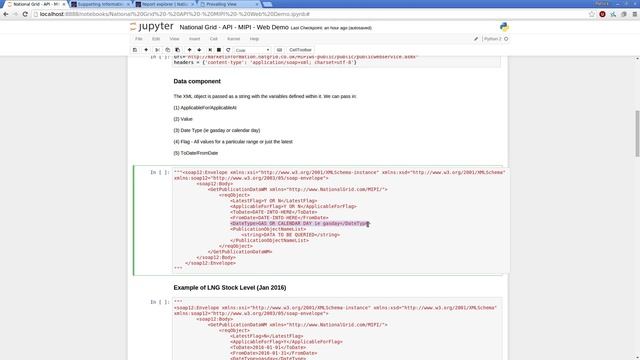Screen dimensions: 640x360
Task: Save notebook with the save icon
Action: (x=135, y=50)
